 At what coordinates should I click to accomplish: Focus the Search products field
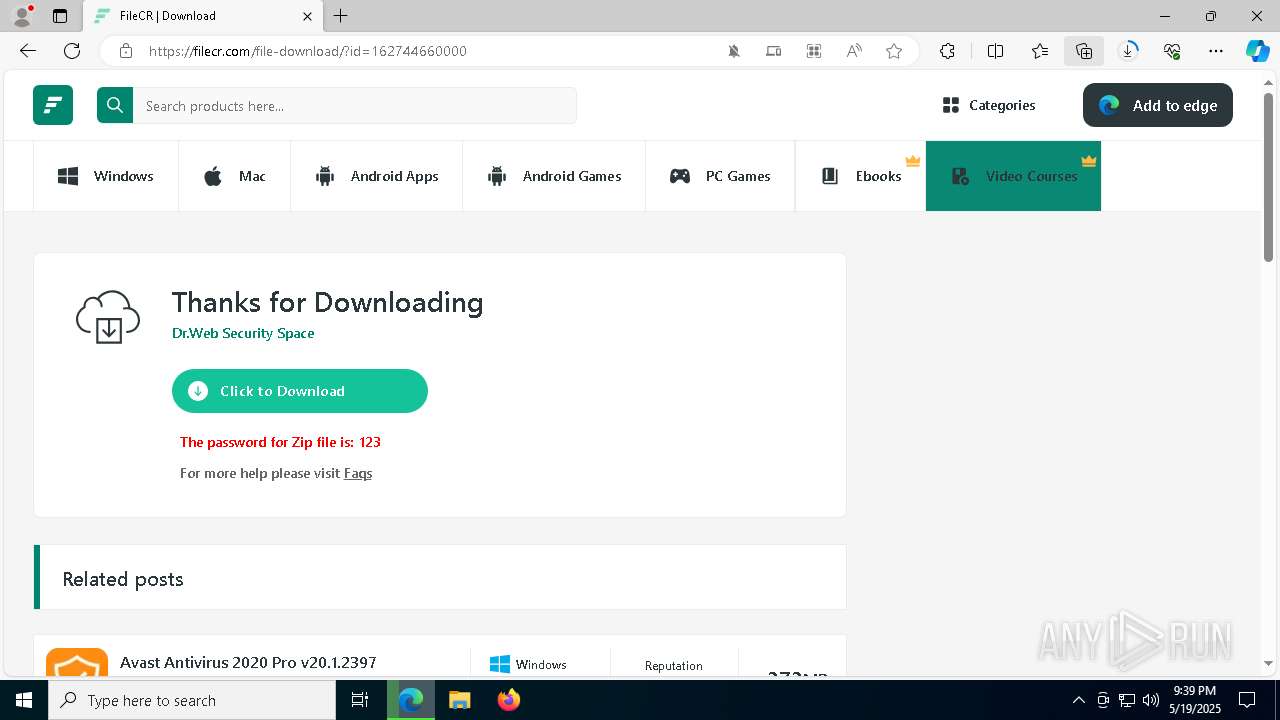[x=355, y=105]
